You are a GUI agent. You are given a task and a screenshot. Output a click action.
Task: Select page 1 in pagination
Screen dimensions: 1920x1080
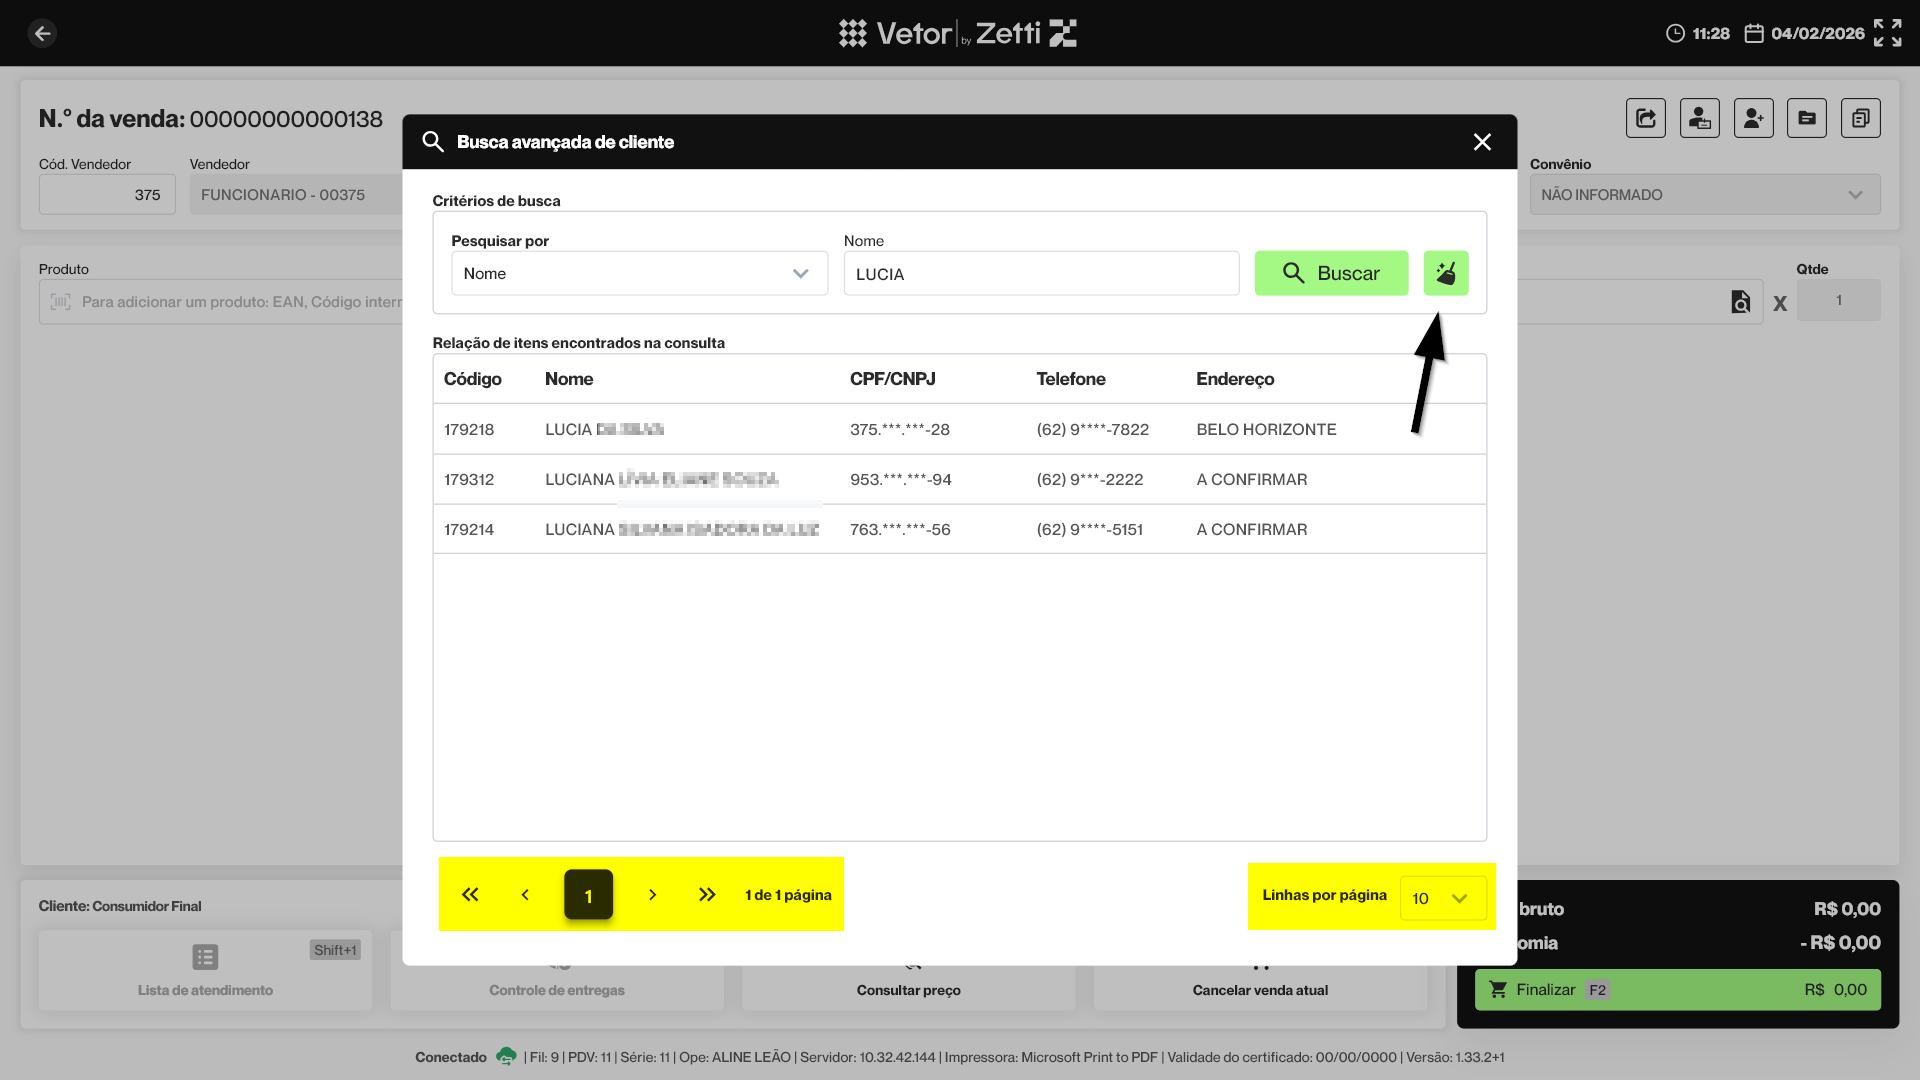click(588, 895)
